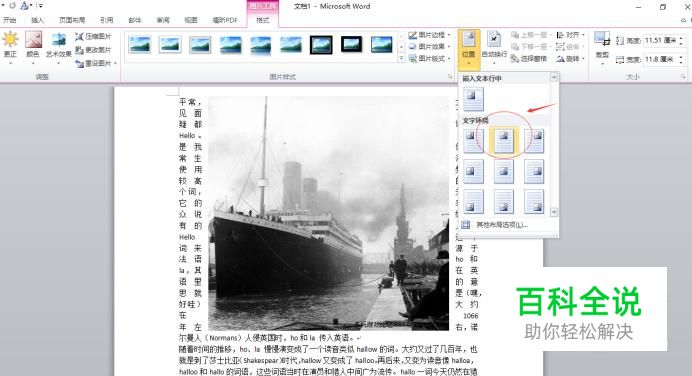
Task: Open the 更正 (Corrections) picture adjustment
Action: click(x=10, y=46)
